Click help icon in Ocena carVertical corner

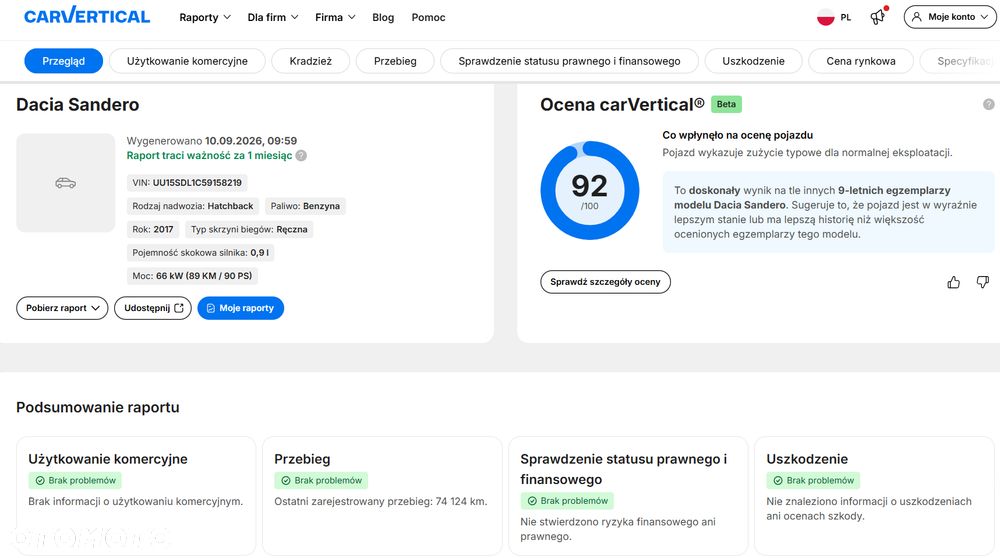pos(989,104)
